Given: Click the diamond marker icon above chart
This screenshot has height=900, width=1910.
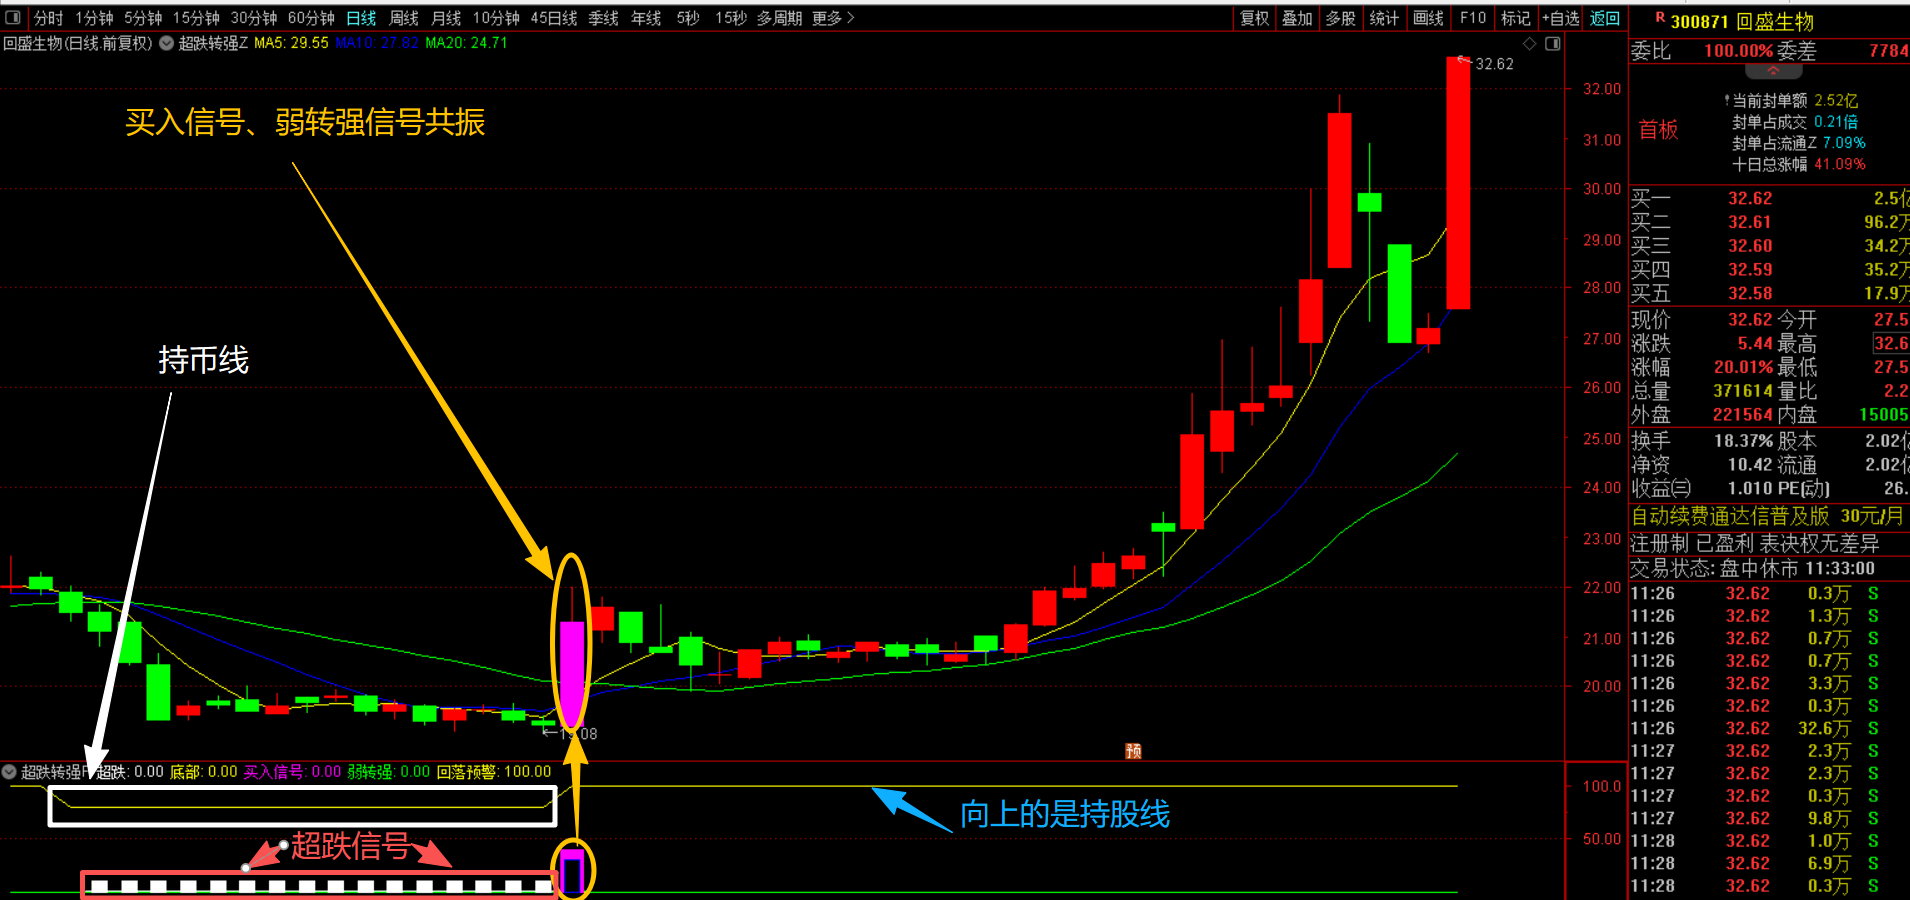Looking at the screenshot, I should pos(1529,44).
